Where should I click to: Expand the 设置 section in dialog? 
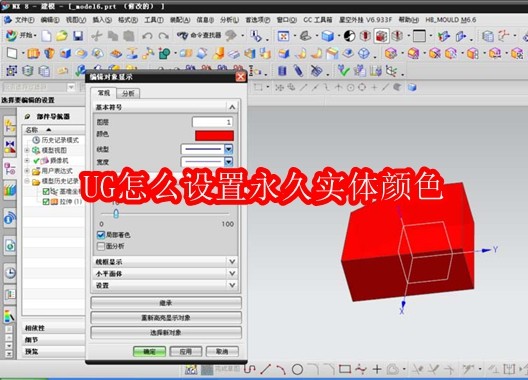pyautogui.click(x=166, y=285)
